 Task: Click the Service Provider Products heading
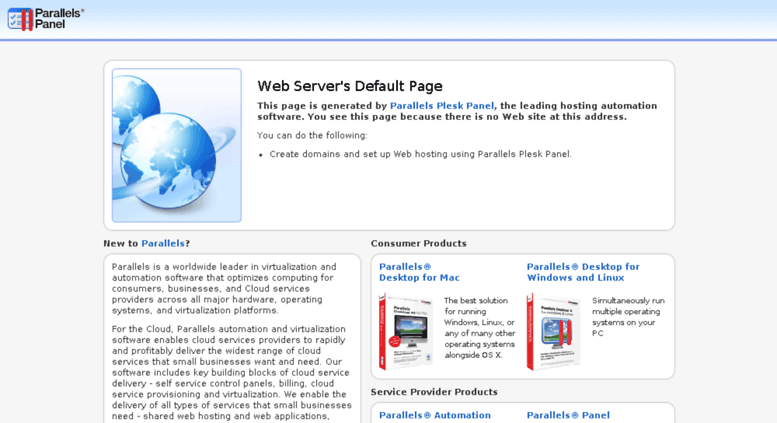tap(434, 392)
